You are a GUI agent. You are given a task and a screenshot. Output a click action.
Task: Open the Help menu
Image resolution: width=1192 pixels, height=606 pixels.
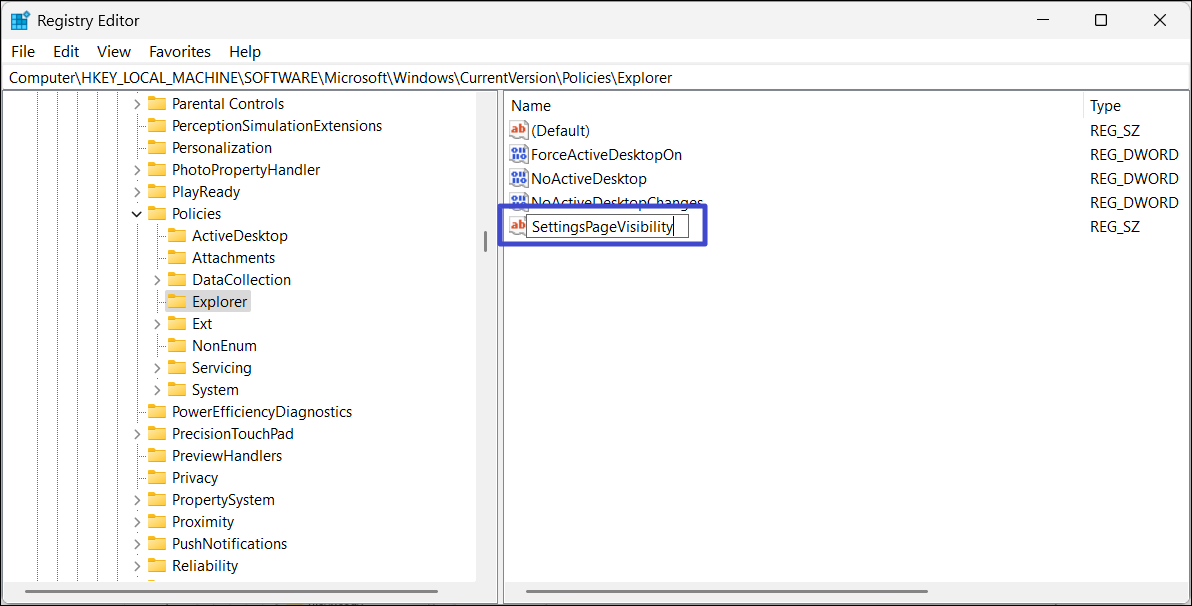pos(245,52)
